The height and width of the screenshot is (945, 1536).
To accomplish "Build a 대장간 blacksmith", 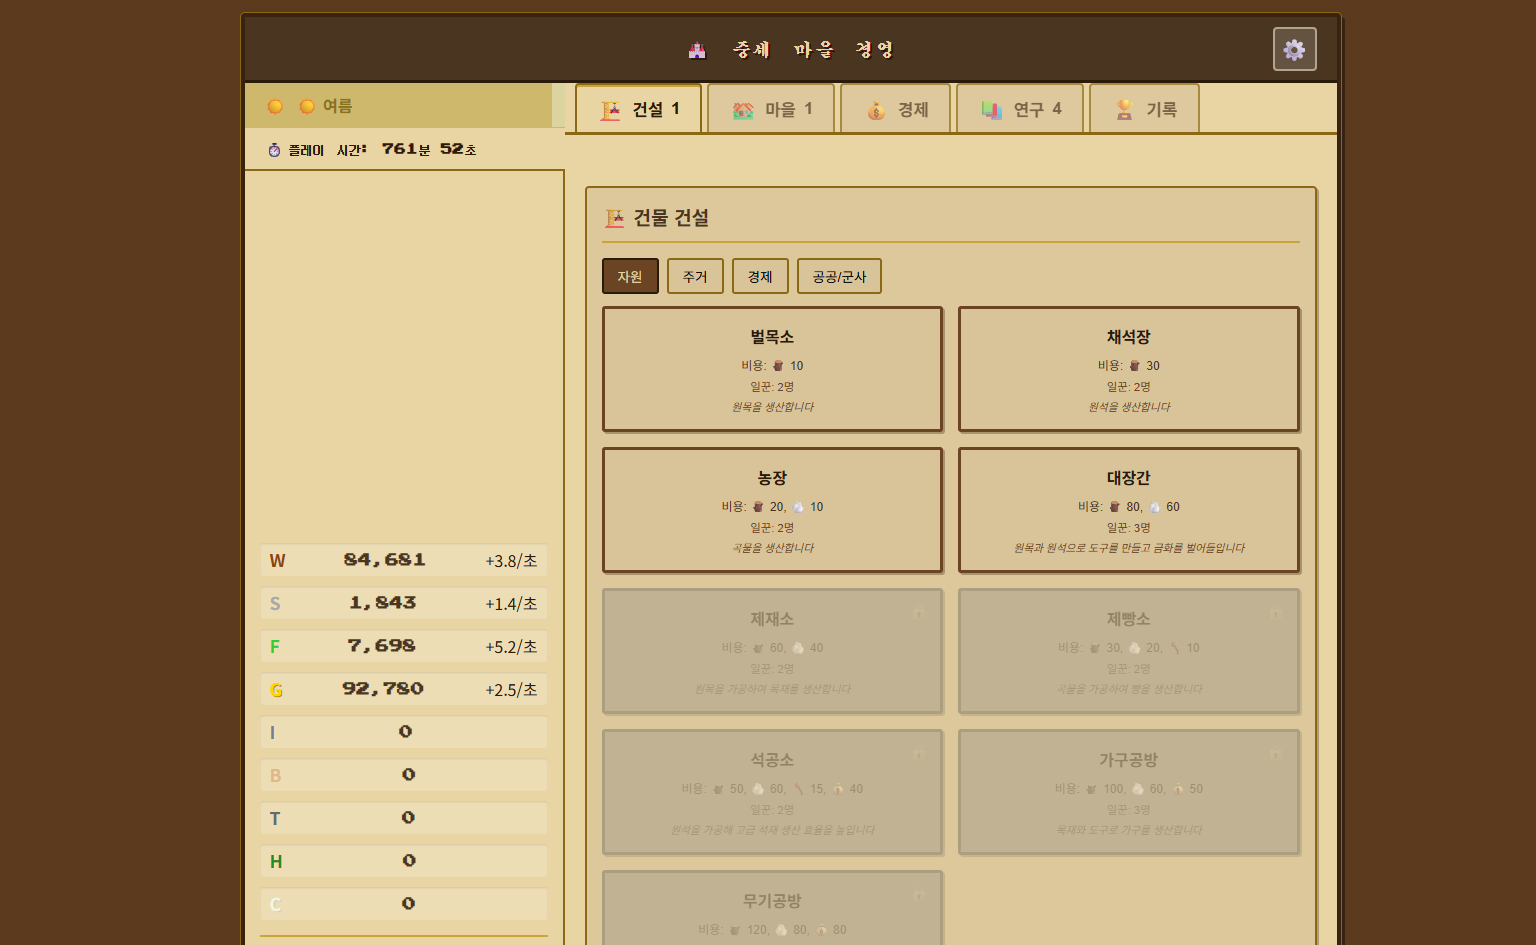I will tap(1128, 510).
